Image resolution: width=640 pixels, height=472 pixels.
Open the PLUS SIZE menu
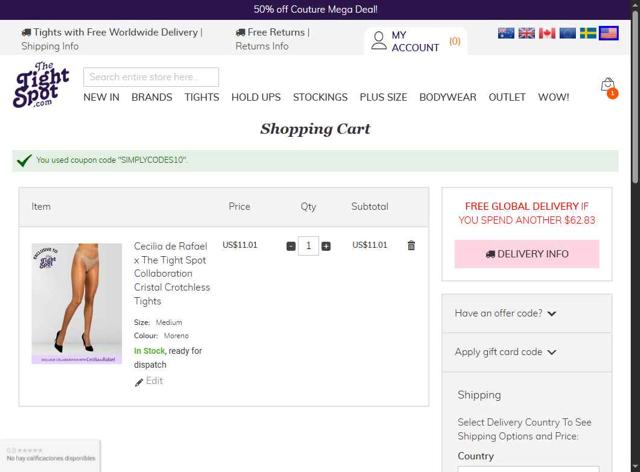383,97
